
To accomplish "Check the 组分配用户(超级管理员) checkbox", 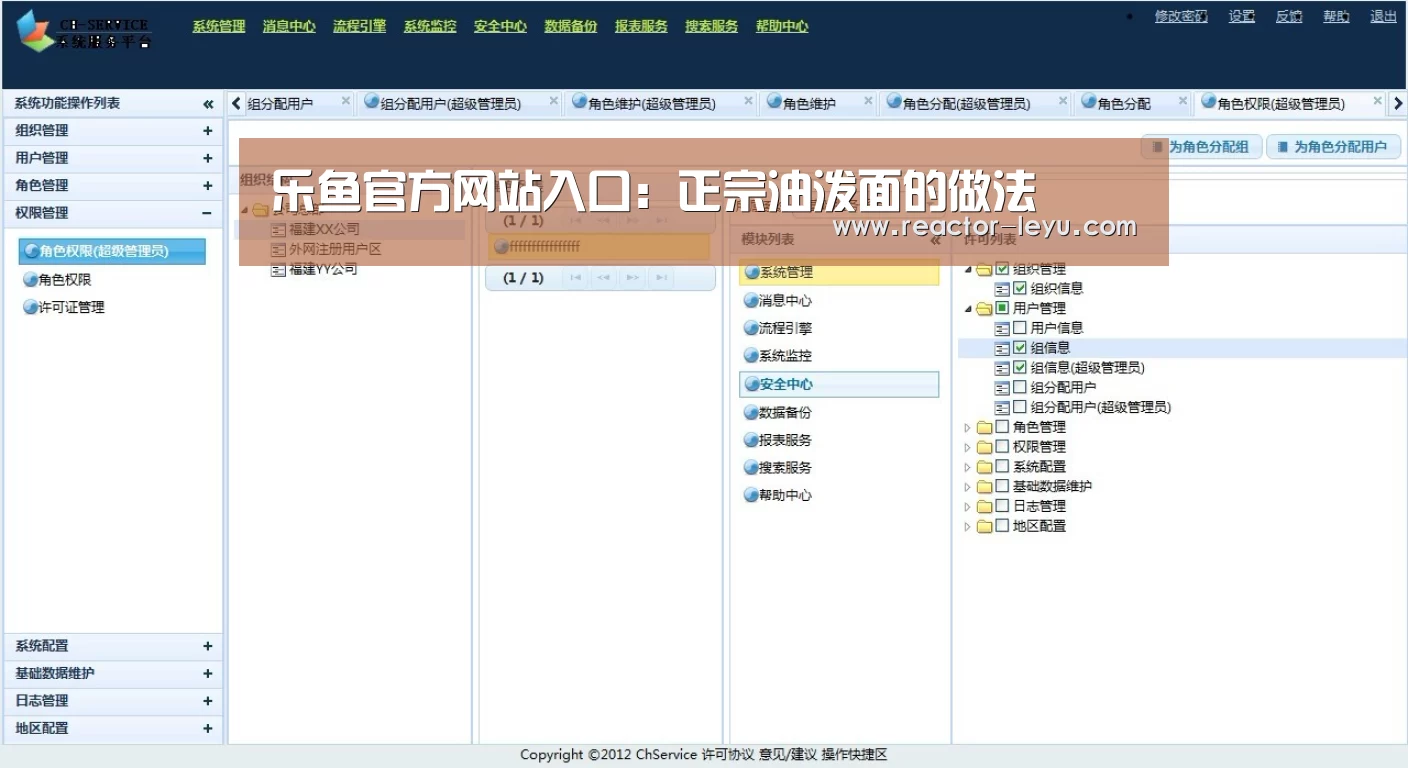I will coord(1020,407).
